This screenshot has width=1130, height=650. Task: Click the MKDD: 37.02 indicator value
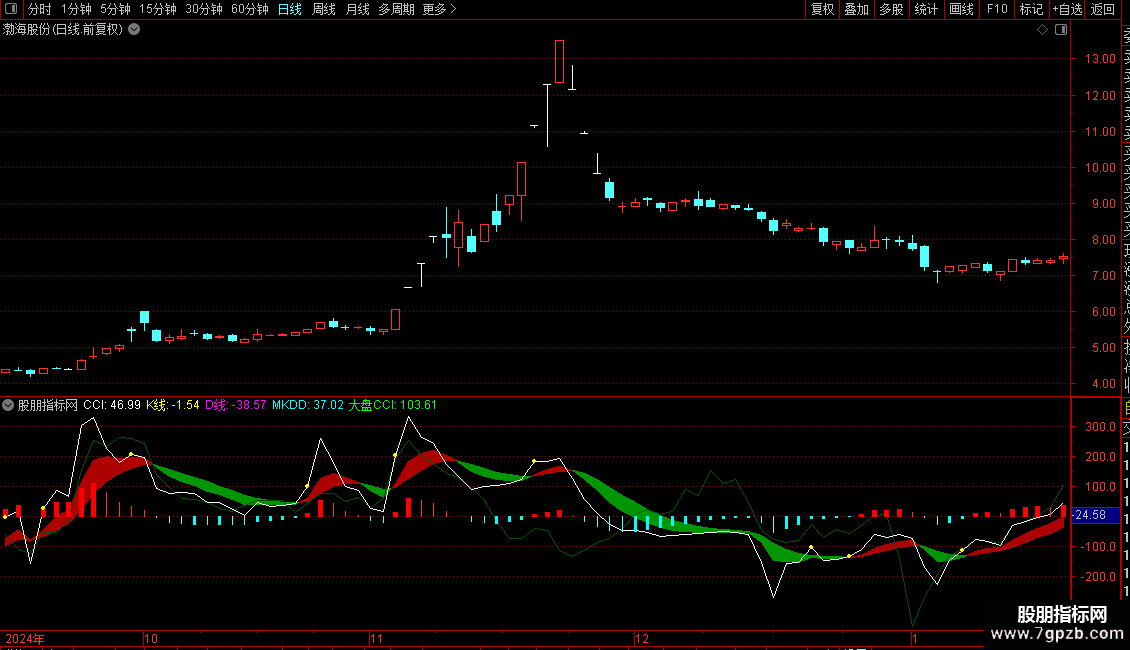click(x=308, y=405)
